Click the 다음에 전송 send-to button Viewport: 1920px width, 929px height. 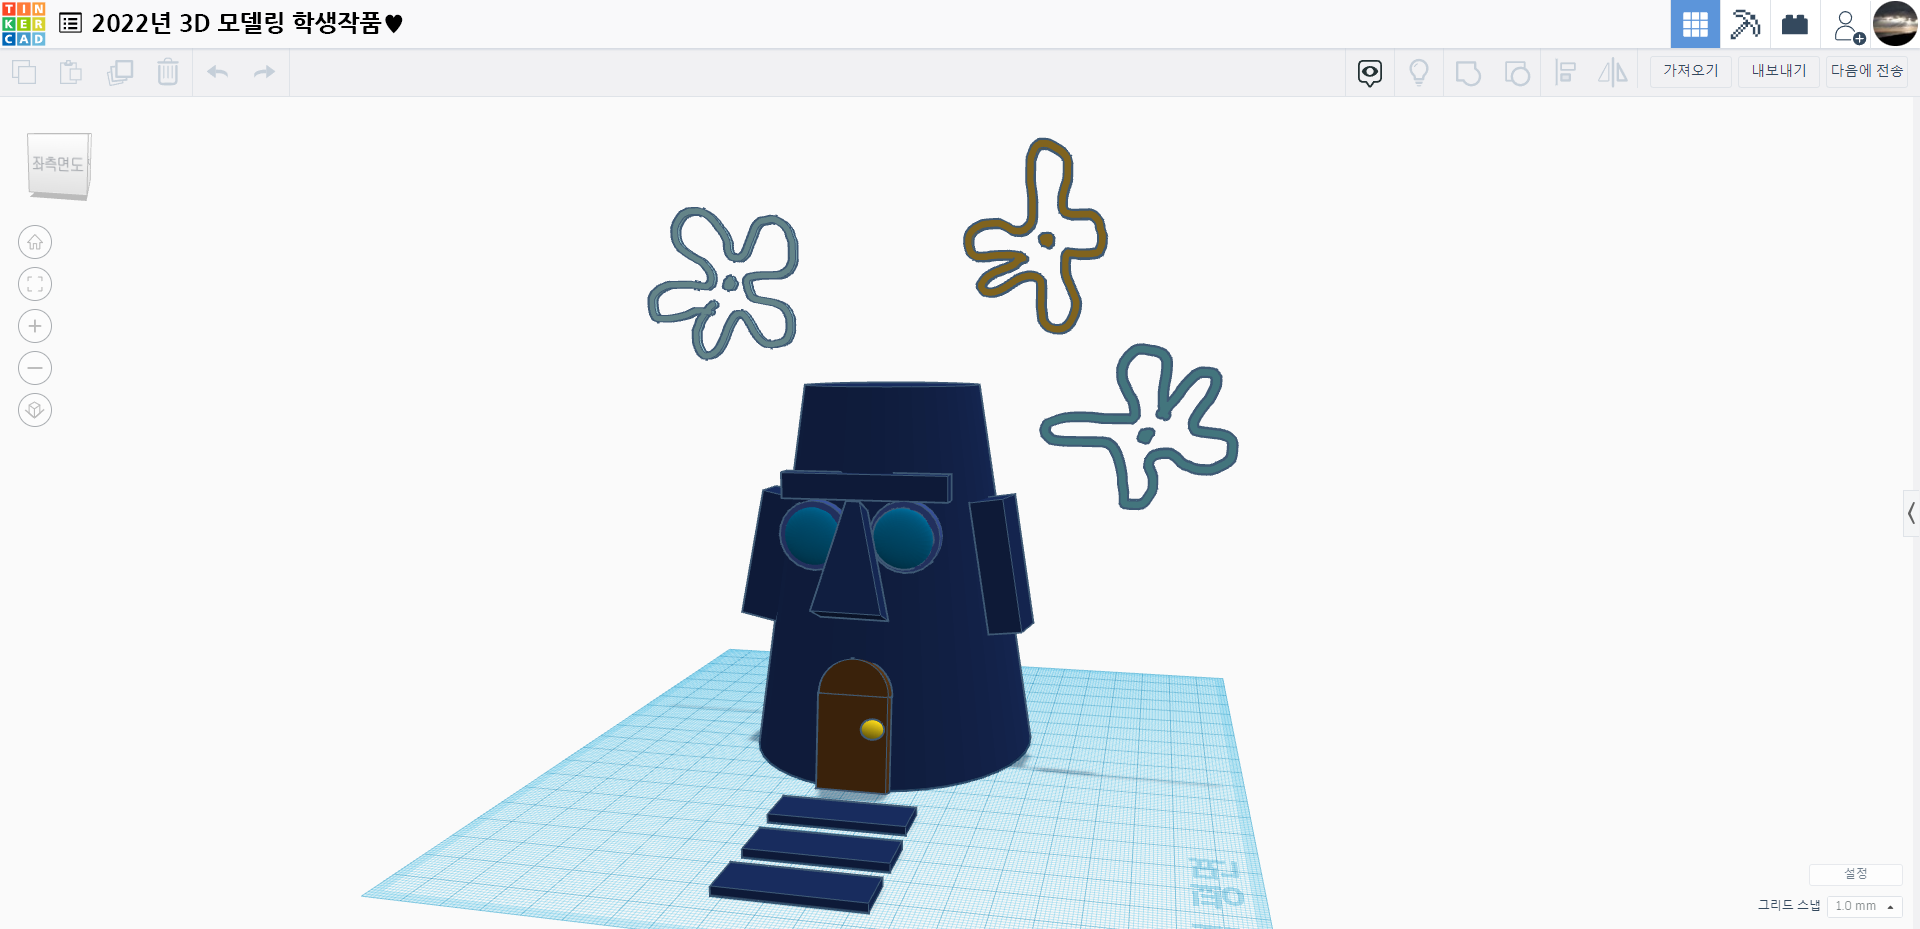coord(1867,71)
